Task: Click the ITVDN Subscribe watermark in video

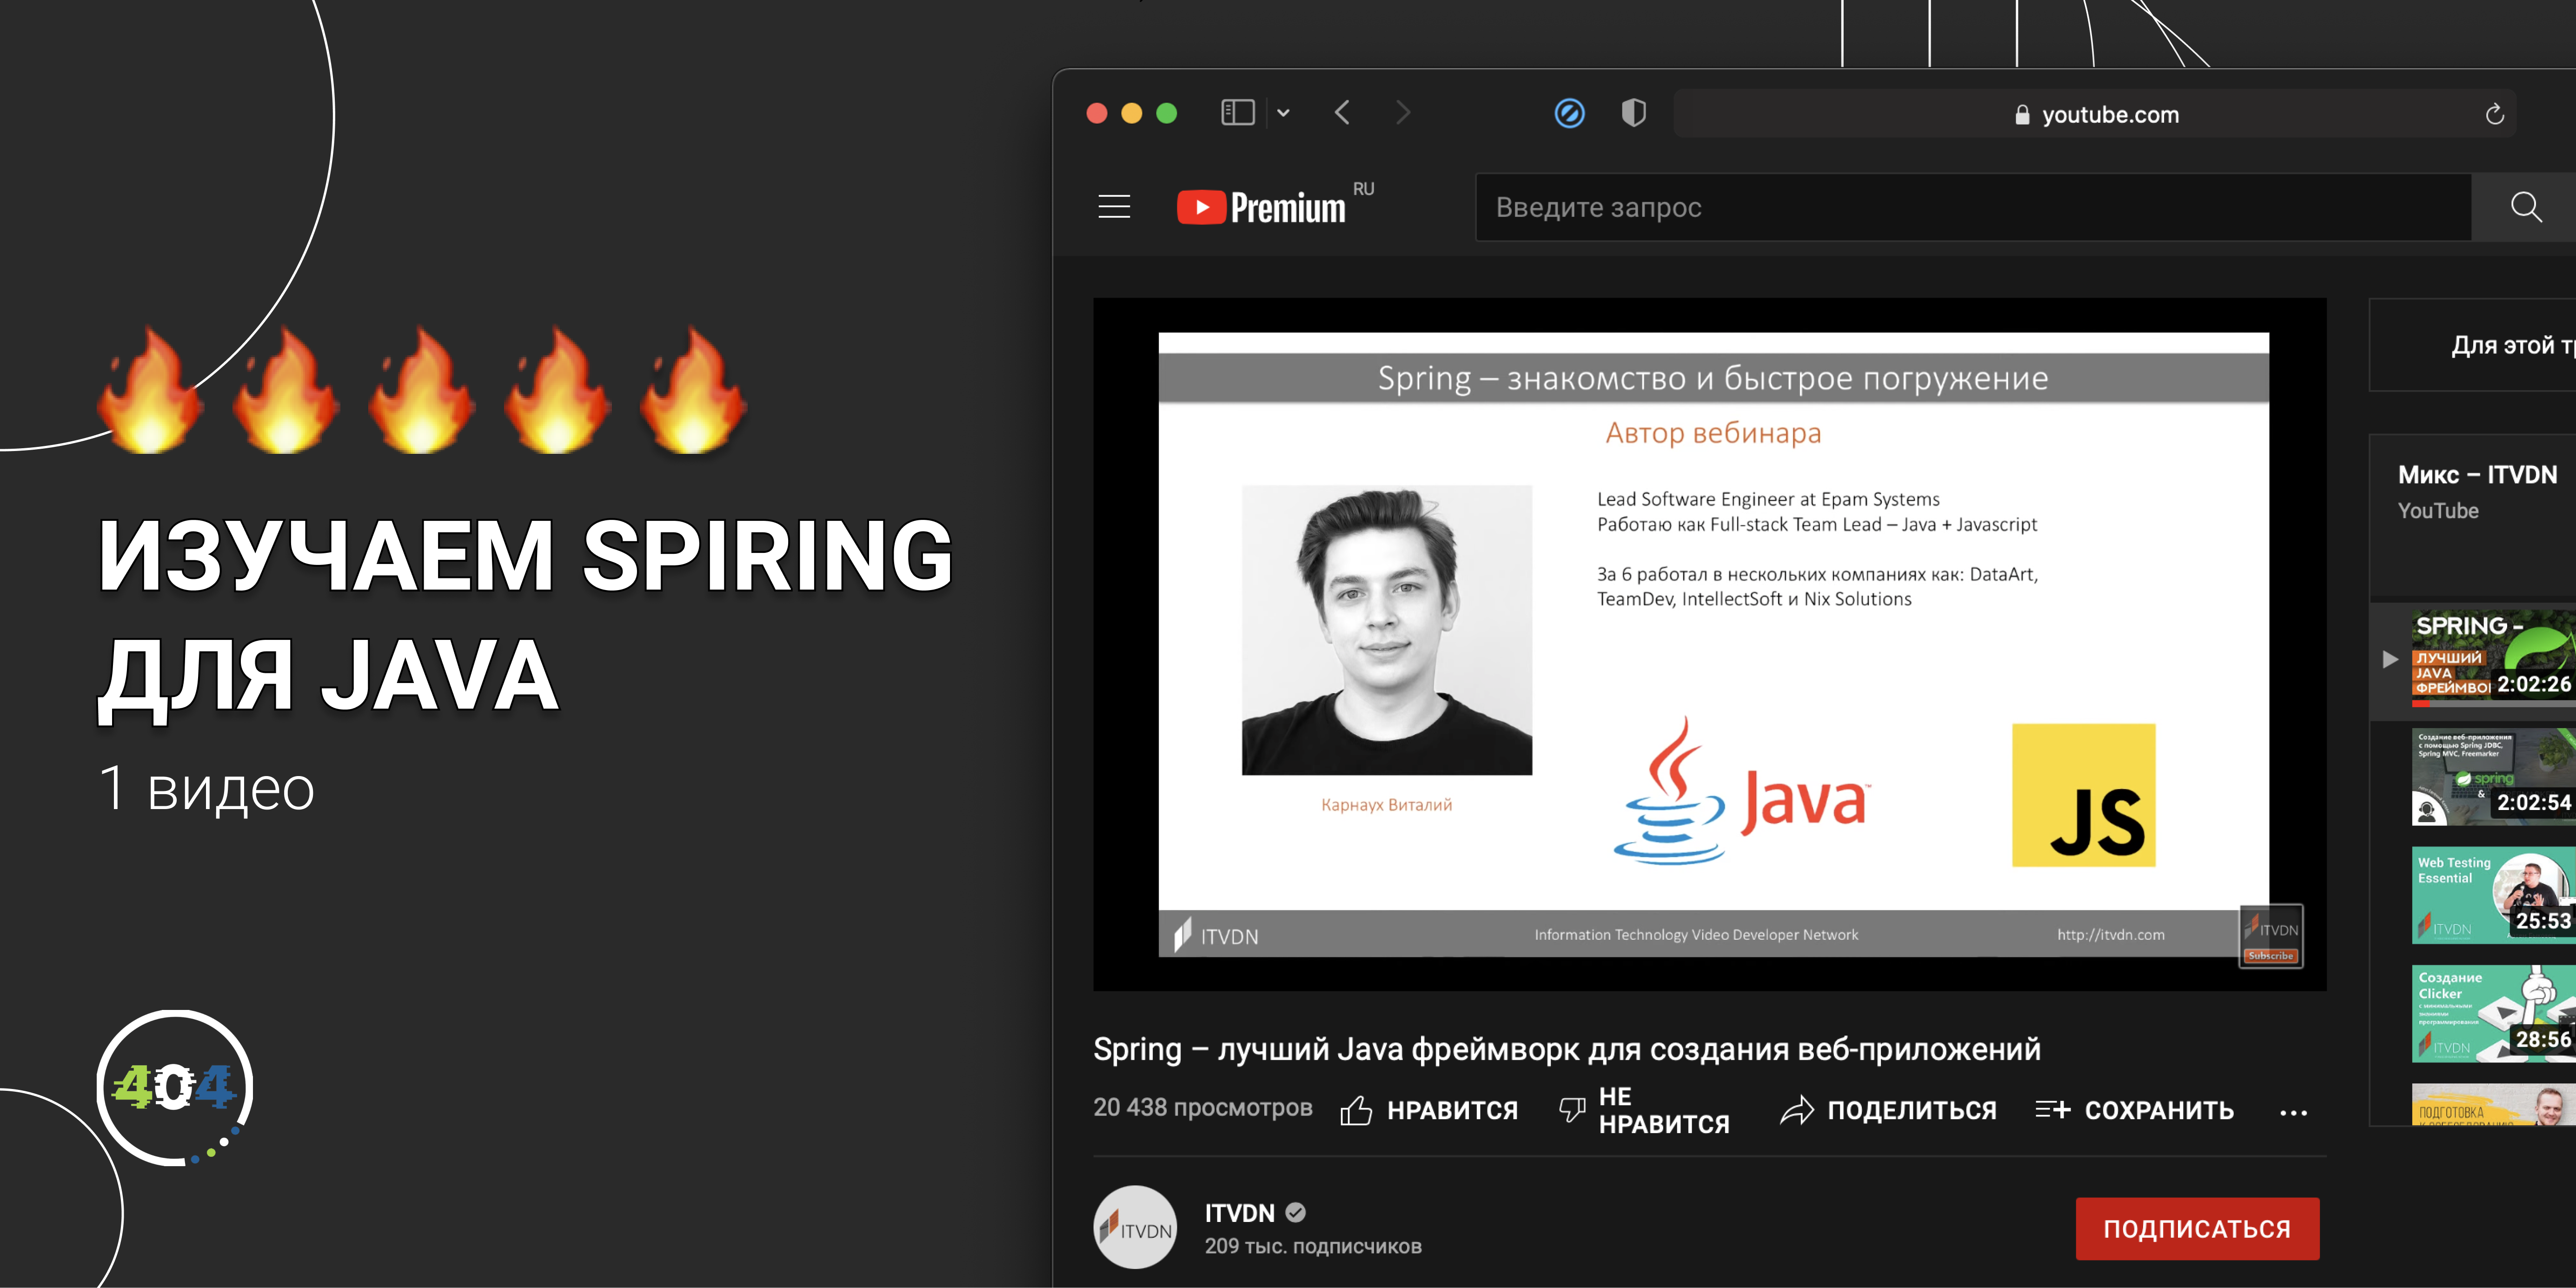Action: (2271, 937)
